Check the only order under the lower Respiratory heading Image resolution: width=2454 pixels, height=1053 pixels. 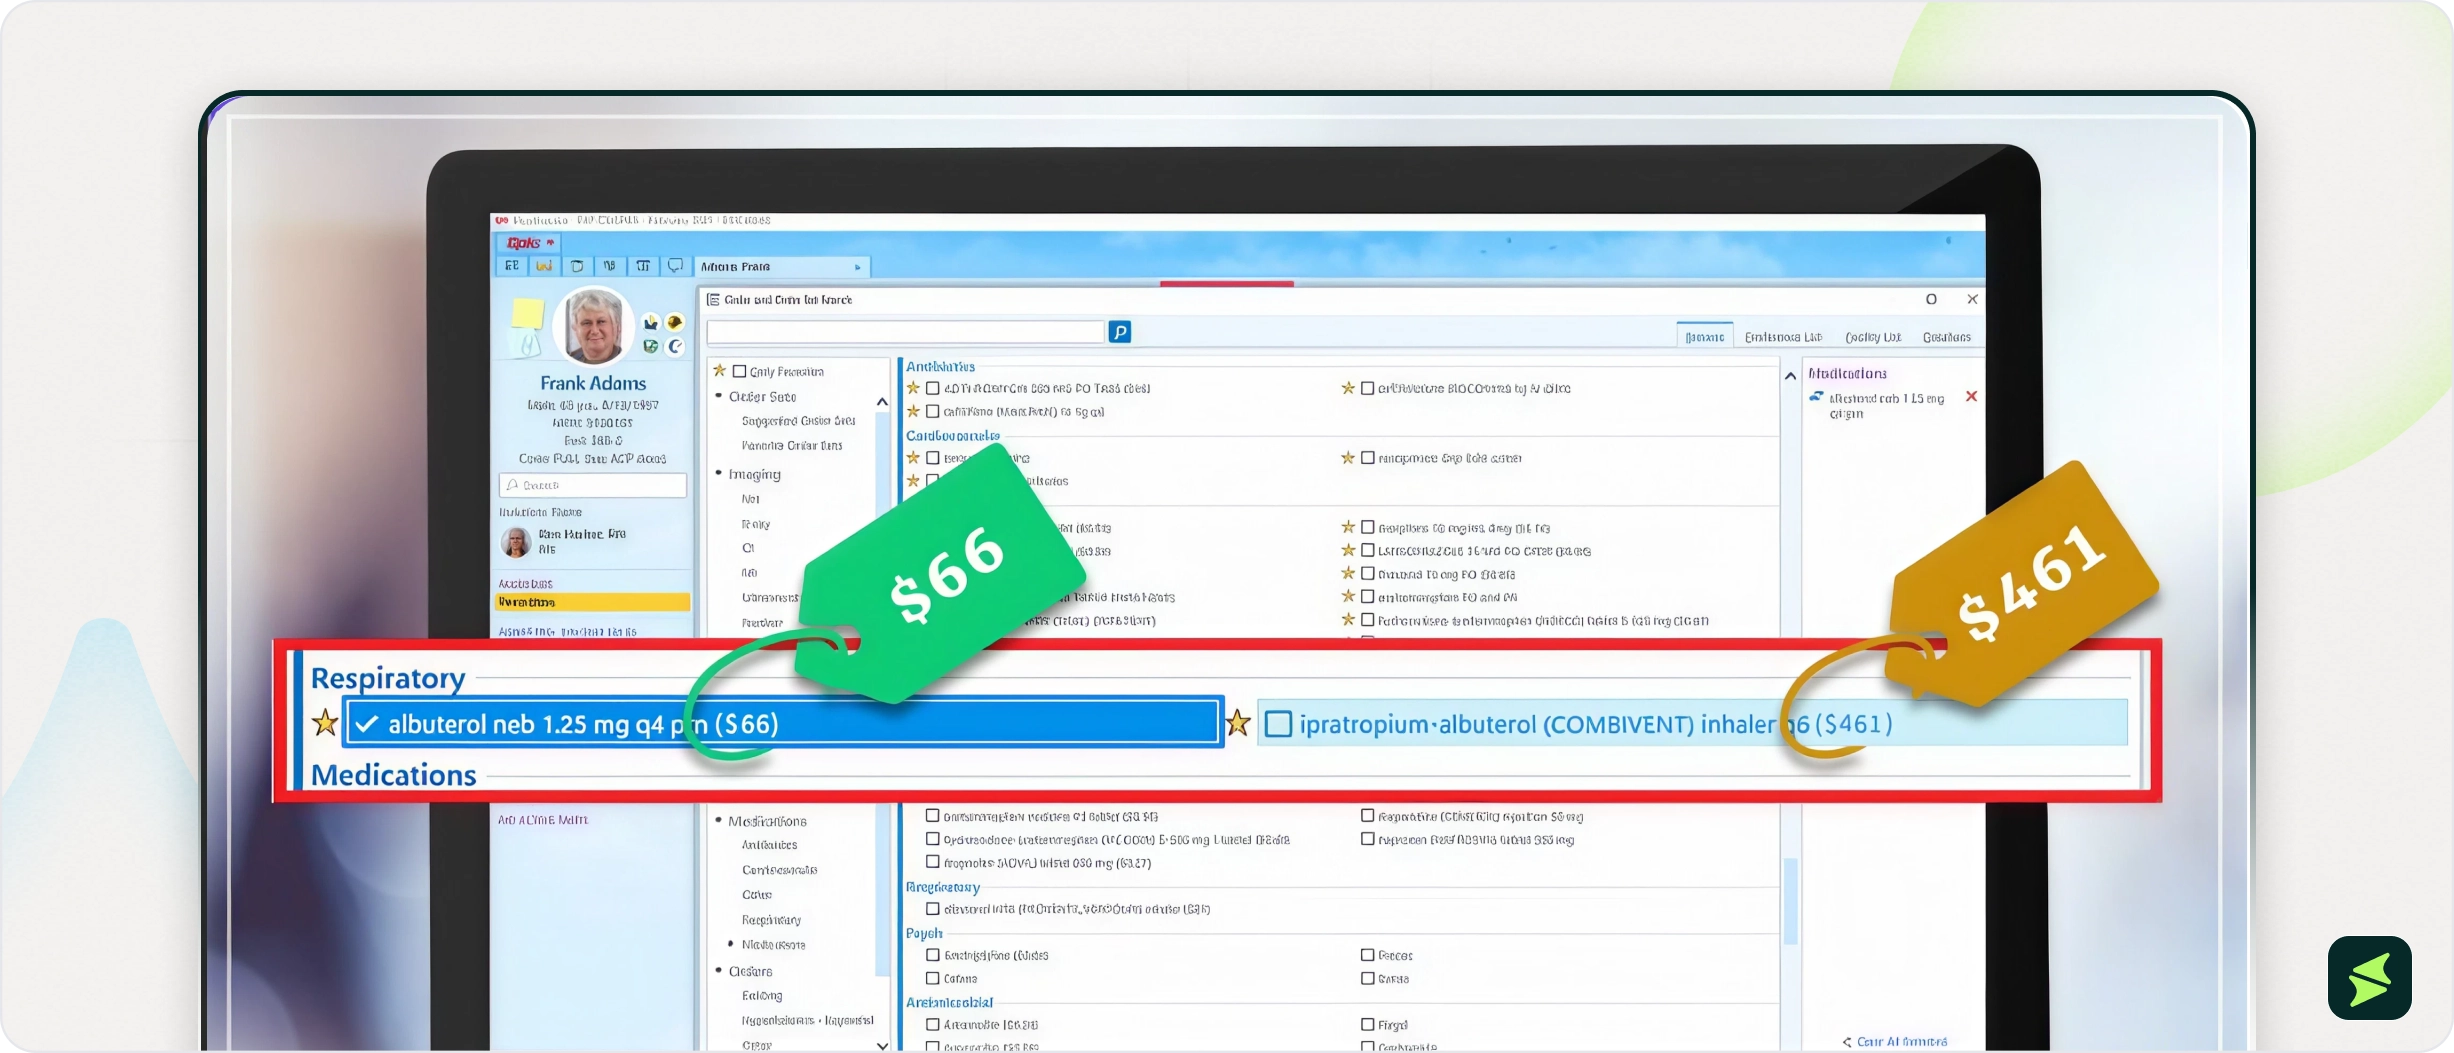tap(933, 909)
